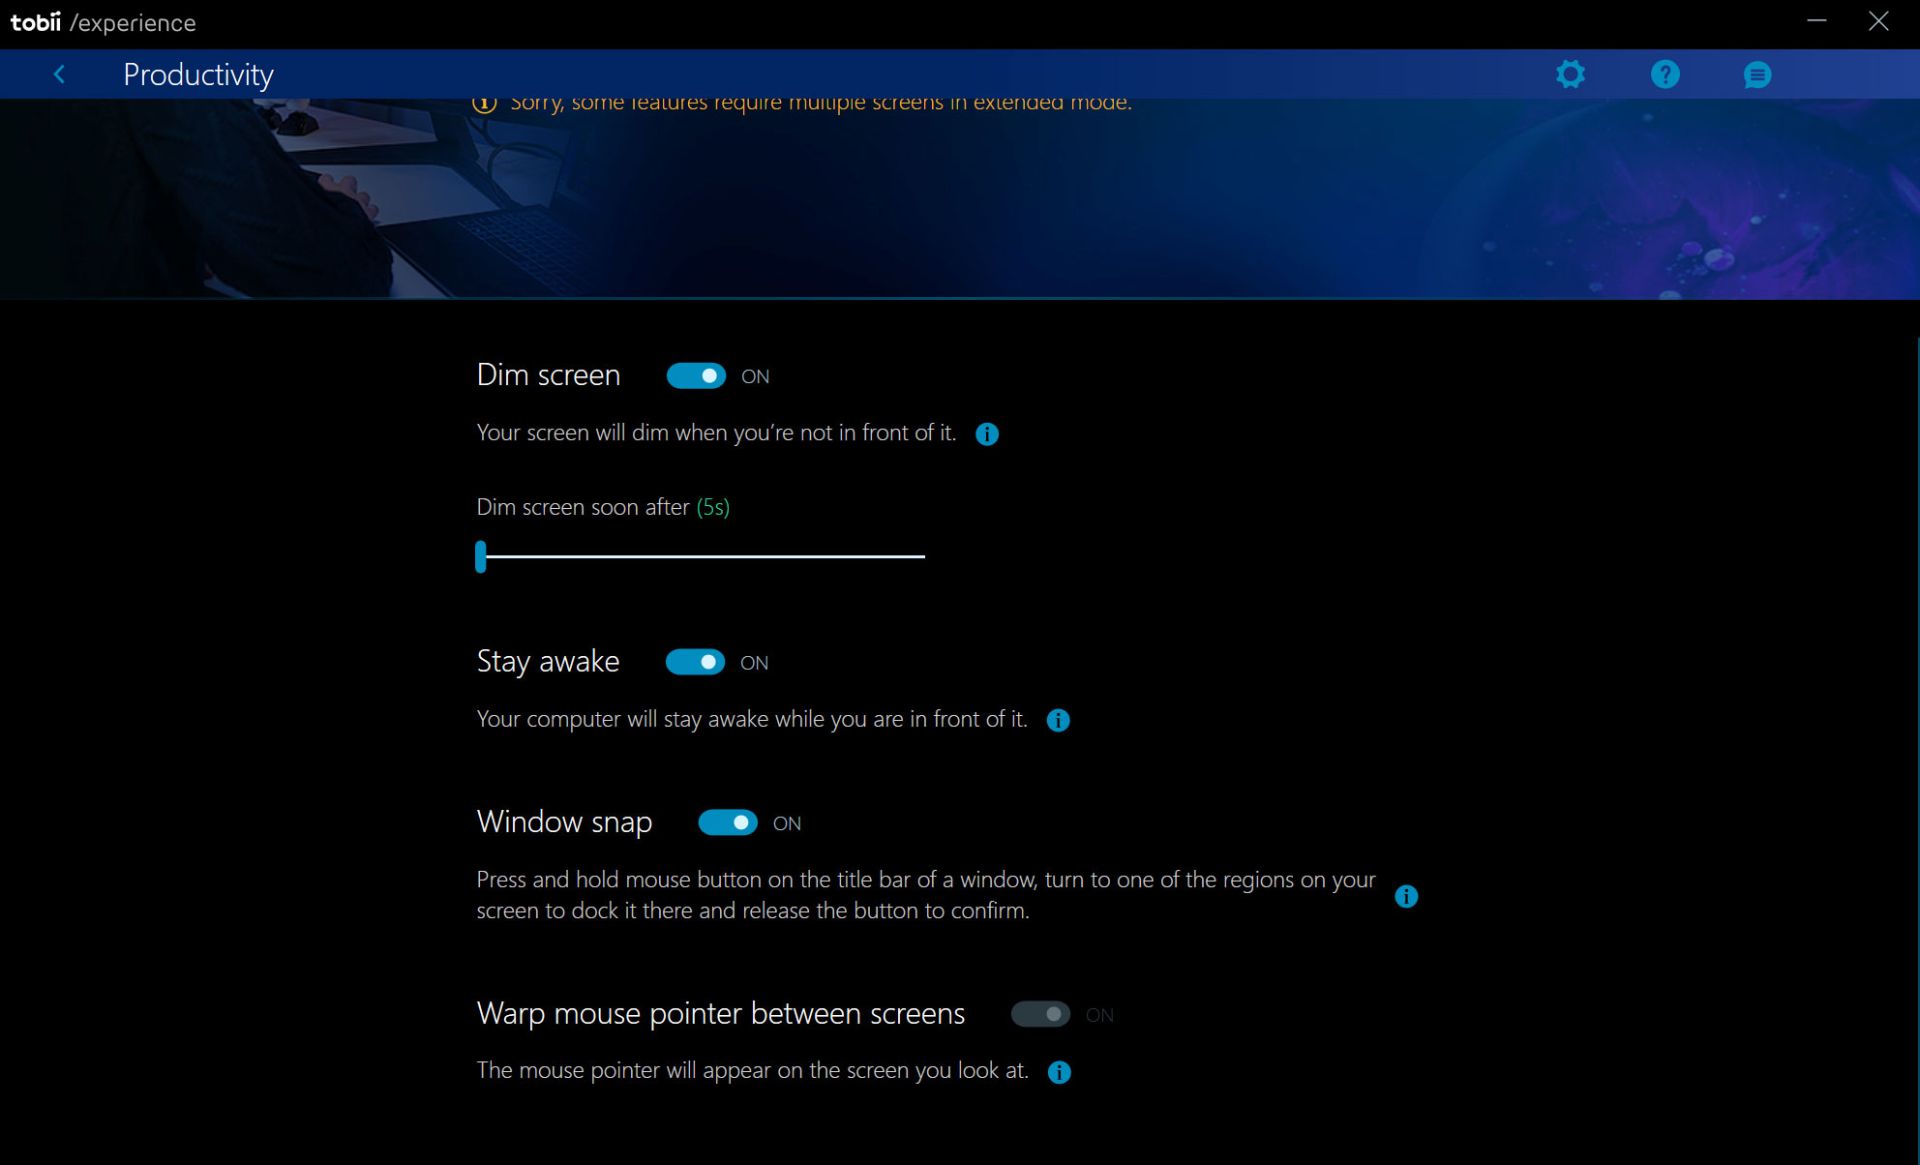Image resolution: width=1920 pixels, height=1165 pixels.
Task: Switch off the Window snap toggle
Action: (727, 823)
